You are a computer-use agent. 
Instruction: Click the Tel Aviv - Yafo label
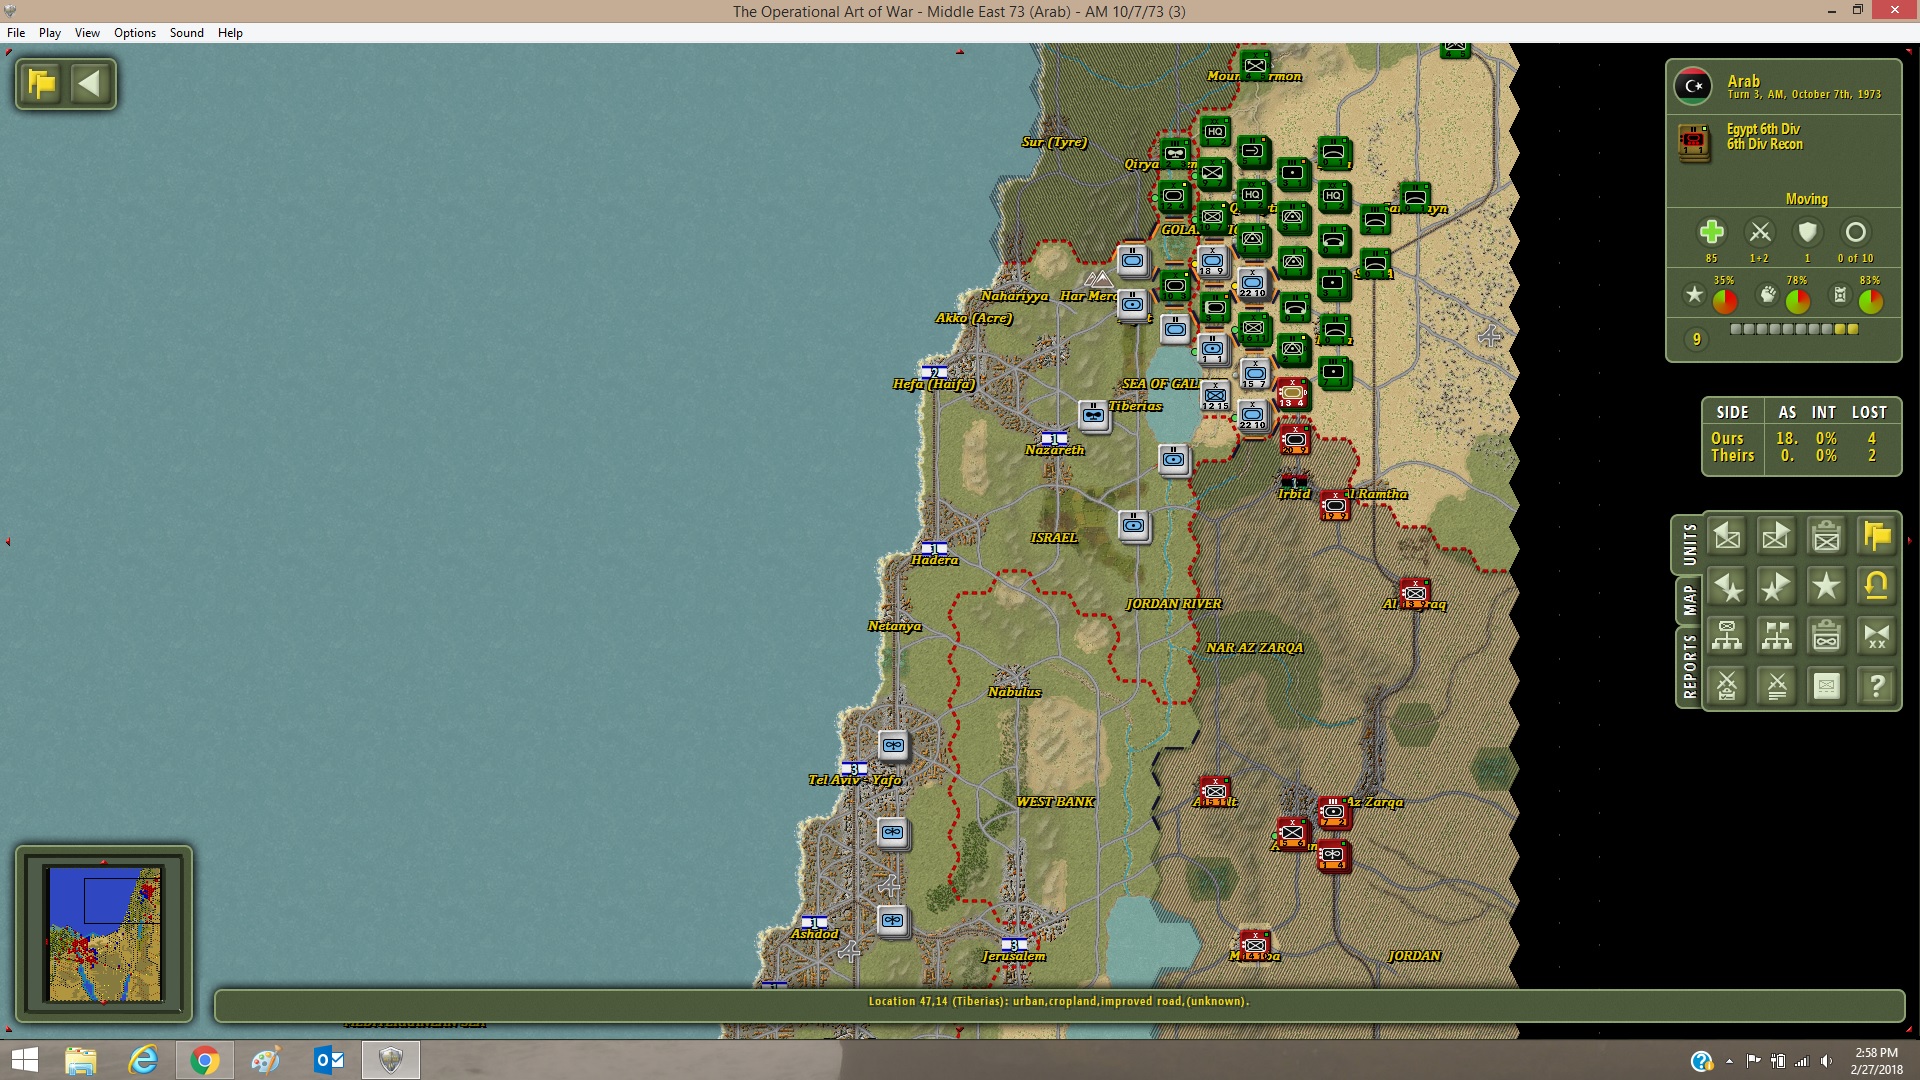click(855, 780)
